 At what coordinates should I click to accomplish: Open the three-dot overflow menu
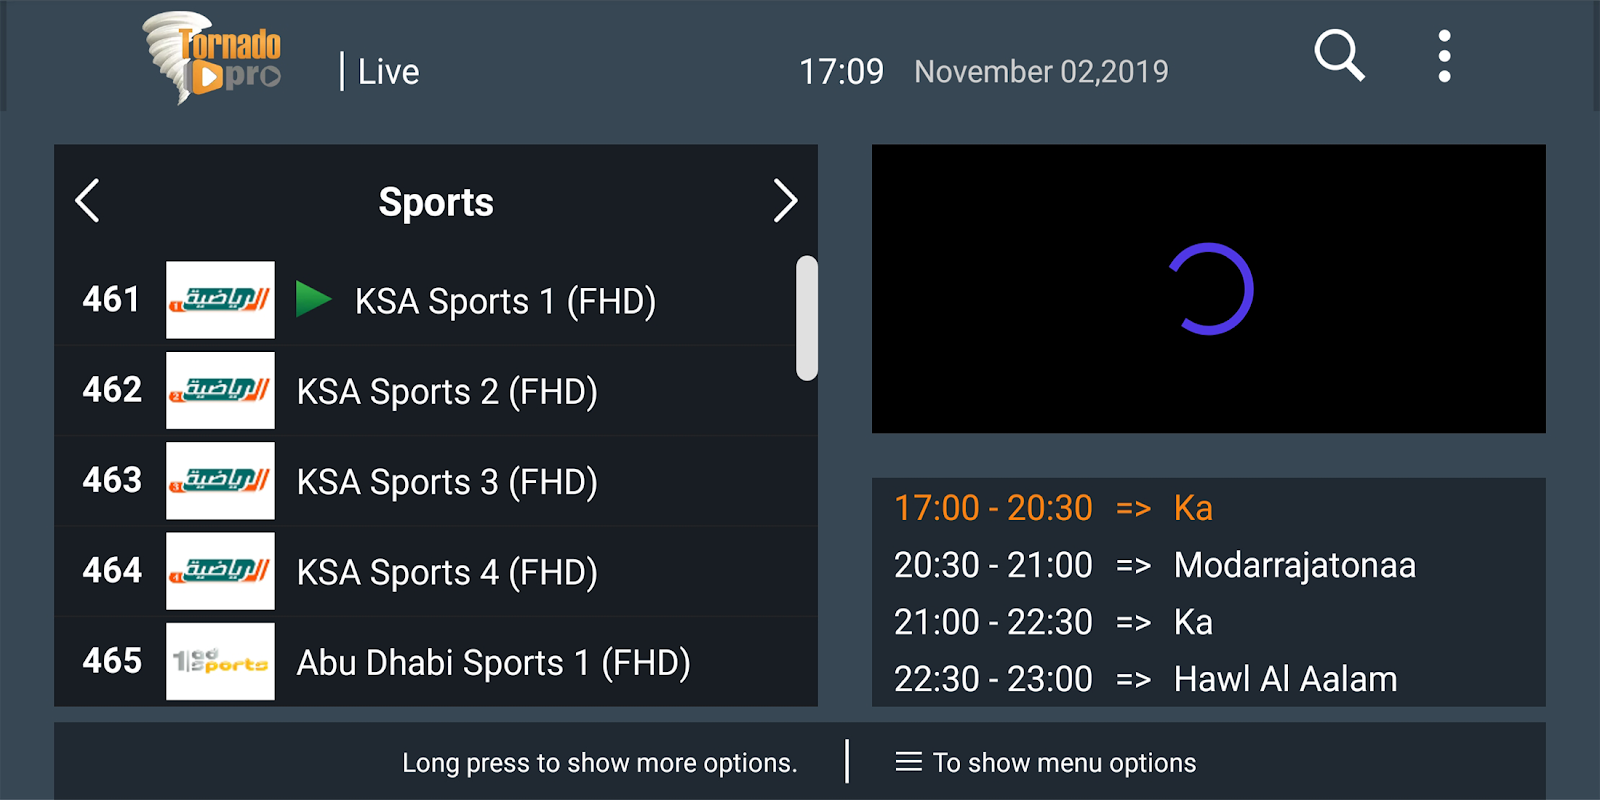point(1444,56)
